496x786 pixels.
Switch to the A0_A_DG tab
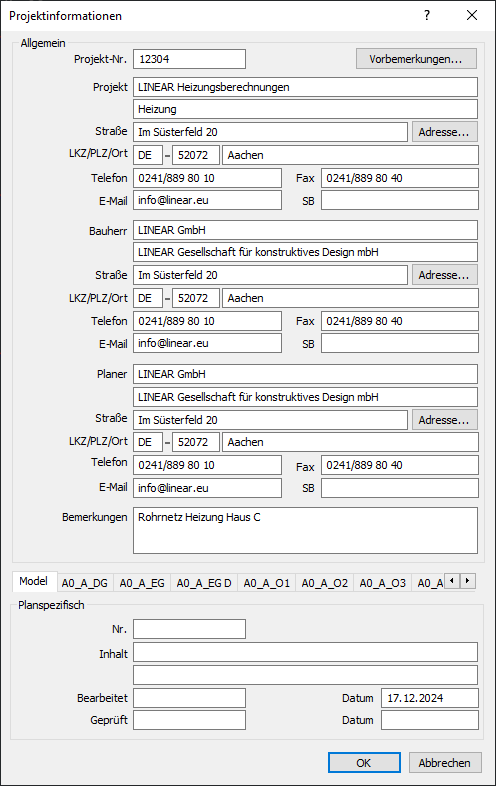coord(85,583)
